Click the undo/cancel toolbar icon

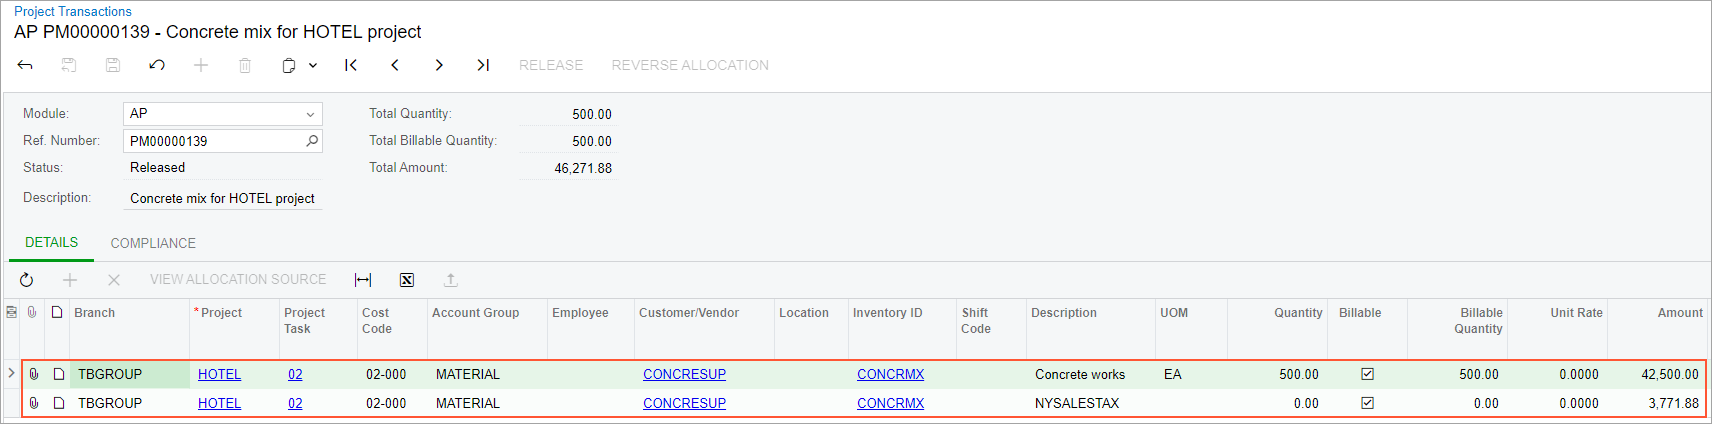[x=157, y=65]
